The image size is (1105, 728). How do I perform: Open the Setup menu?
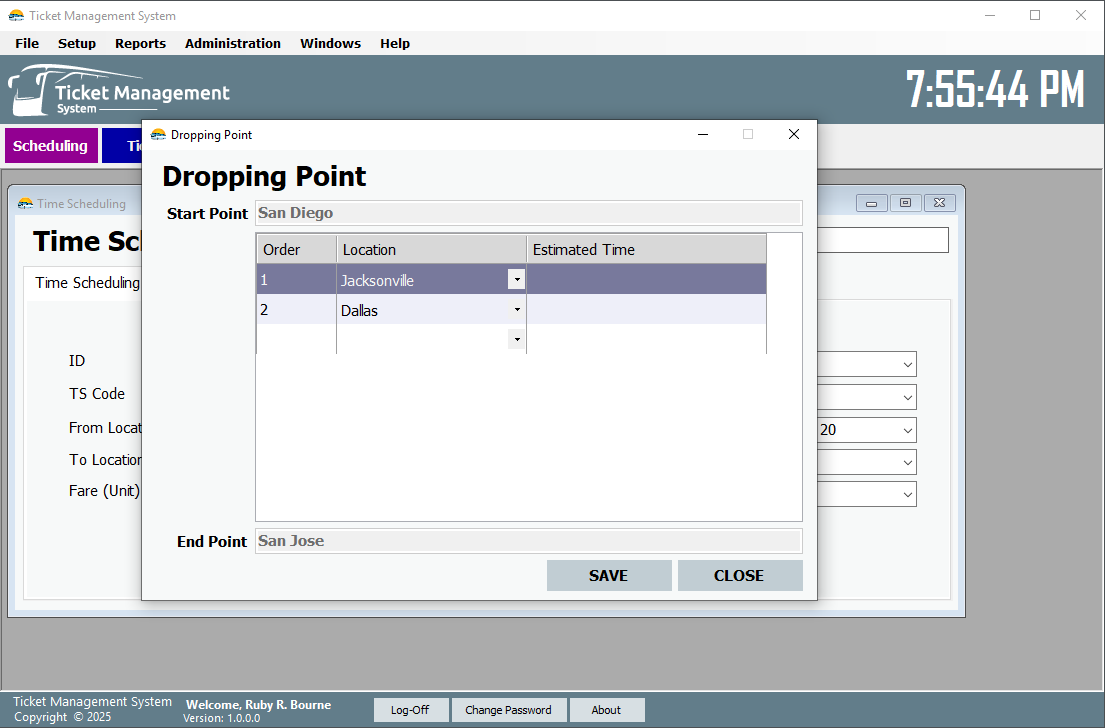(x=77, y=43)
